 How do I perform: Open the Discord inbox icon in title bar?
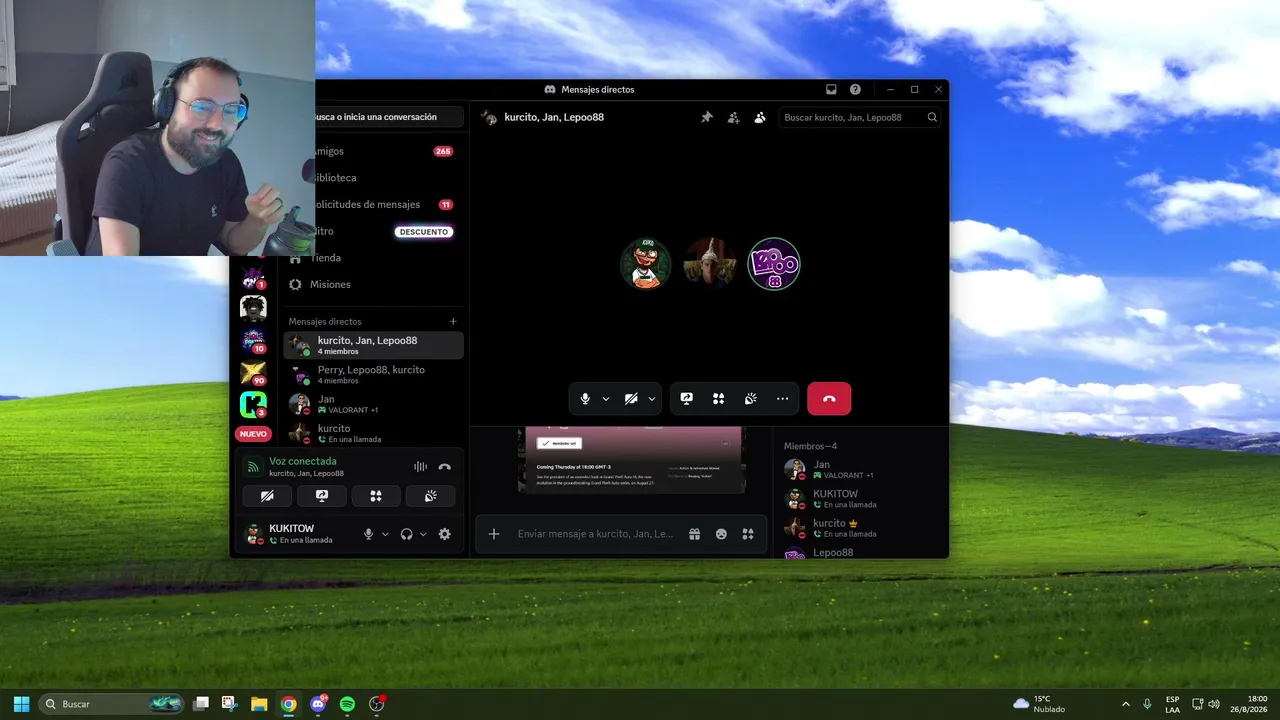tap(831, 89)
